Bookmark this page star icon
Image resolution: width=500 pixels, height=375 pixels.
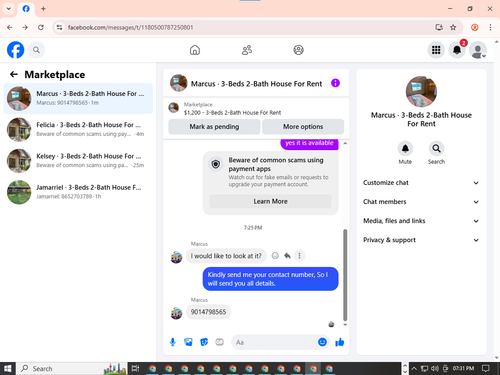point(453,27)
